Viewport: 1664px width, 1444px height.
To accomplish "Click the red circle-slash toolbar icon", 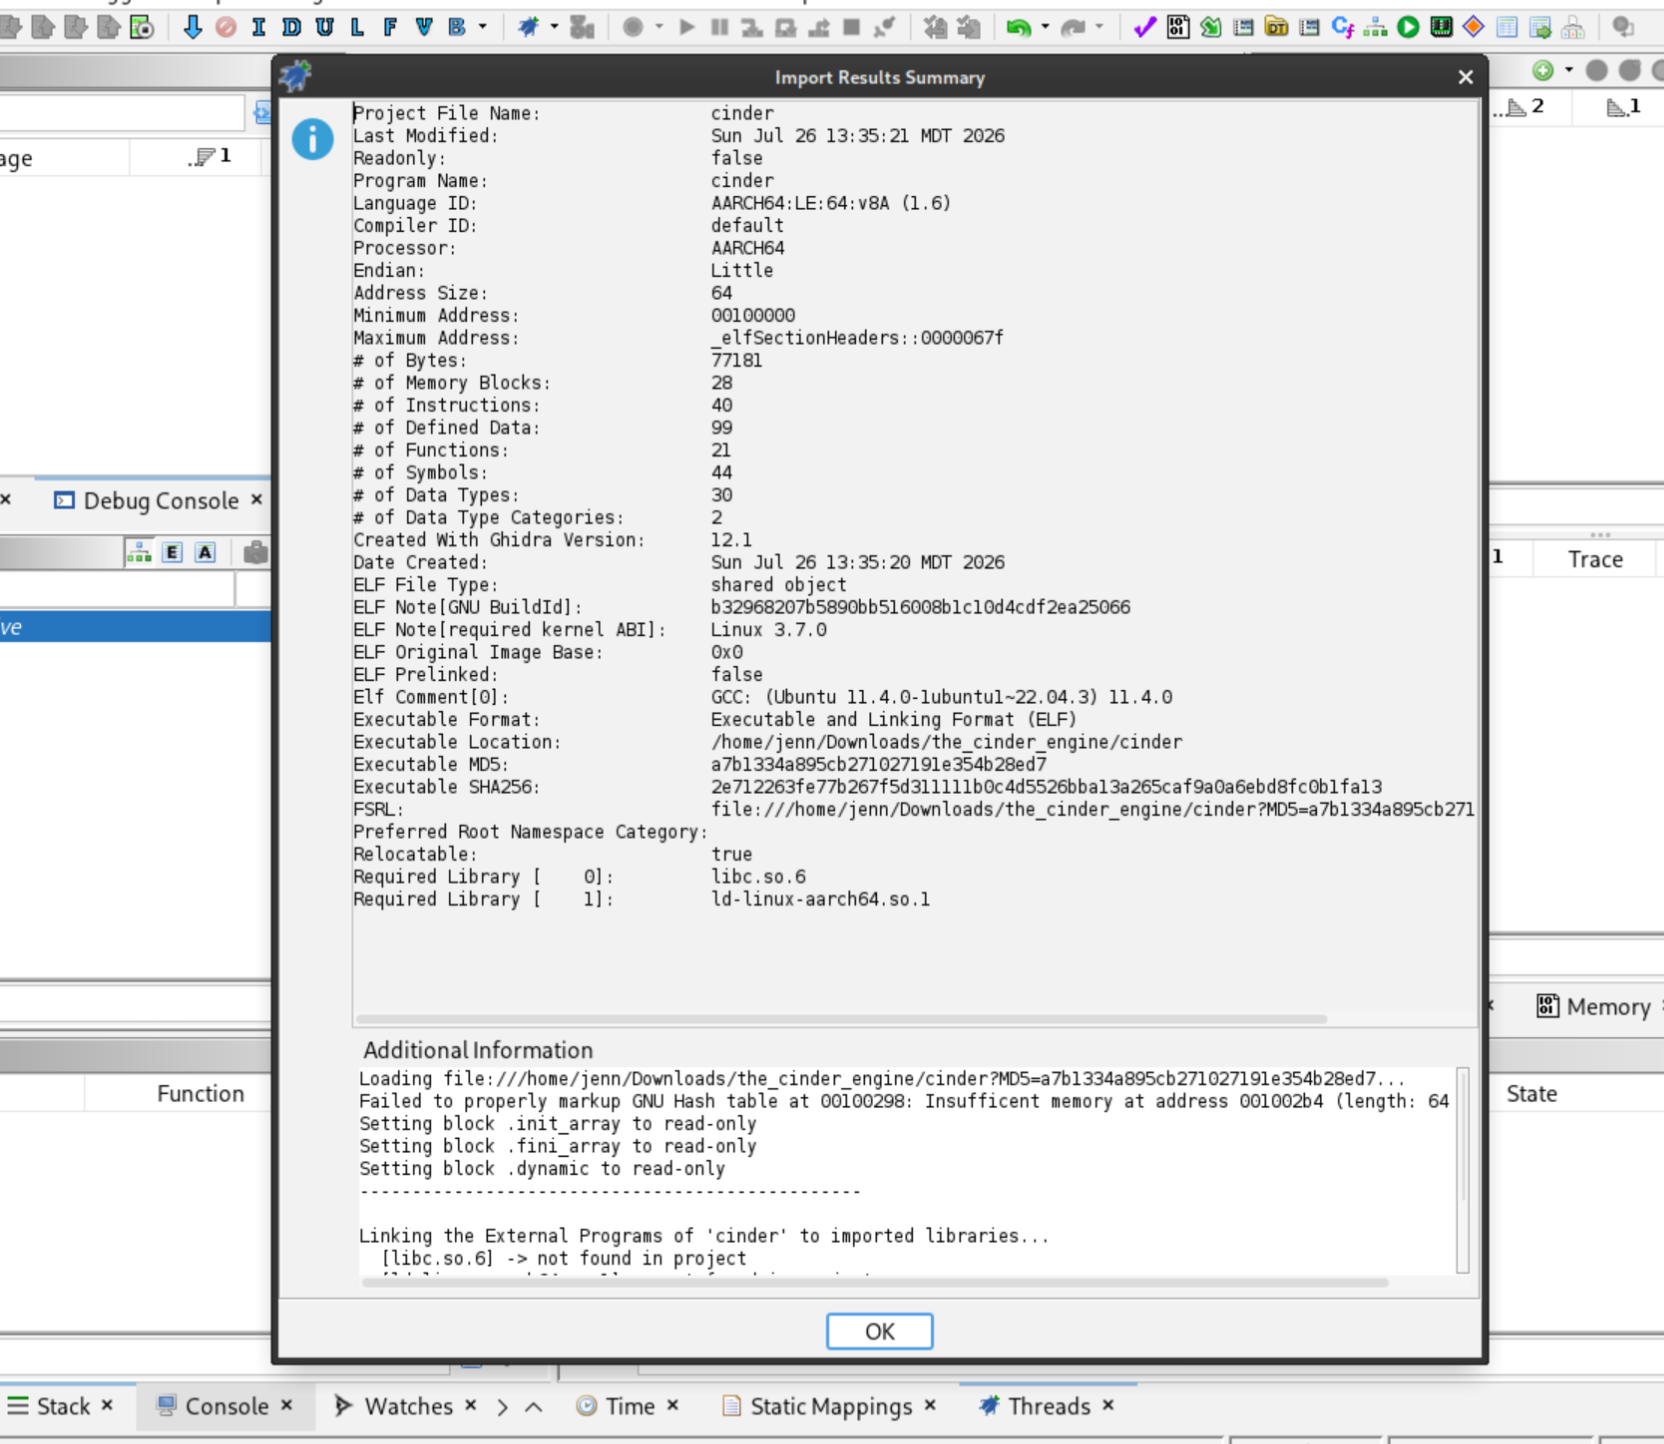I will click(x=226, y=27).
